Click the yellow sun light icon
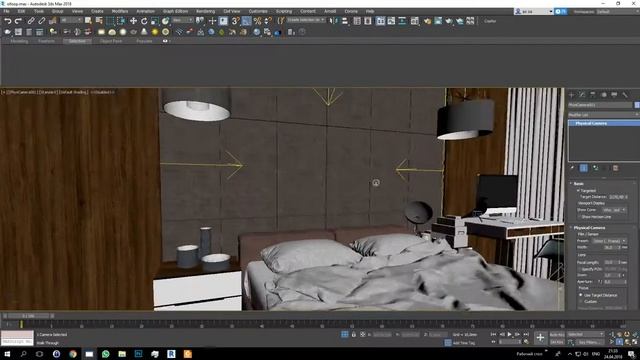 pyautogui.click(x=155, y=32)
